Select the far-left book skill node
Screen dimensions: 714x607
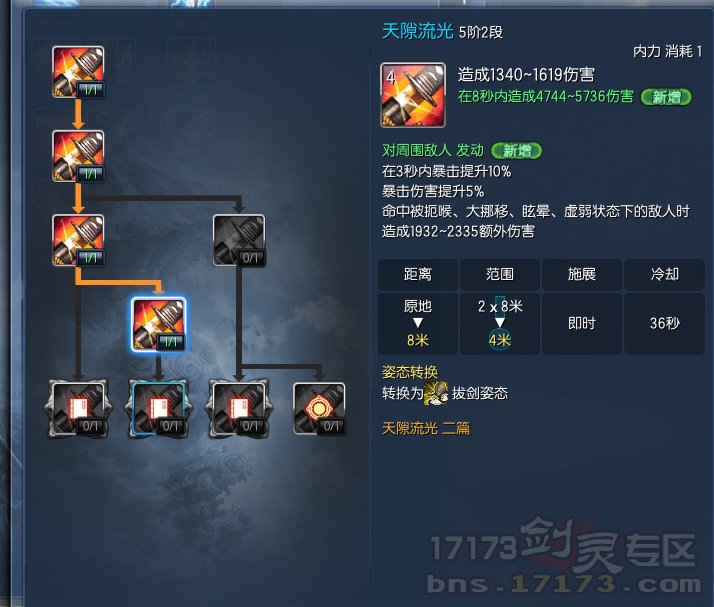point(78,408)
